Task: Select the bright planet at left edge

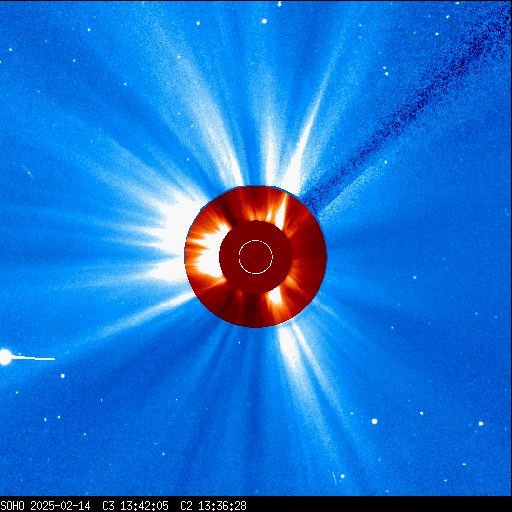Action: (x=5, y=357)
